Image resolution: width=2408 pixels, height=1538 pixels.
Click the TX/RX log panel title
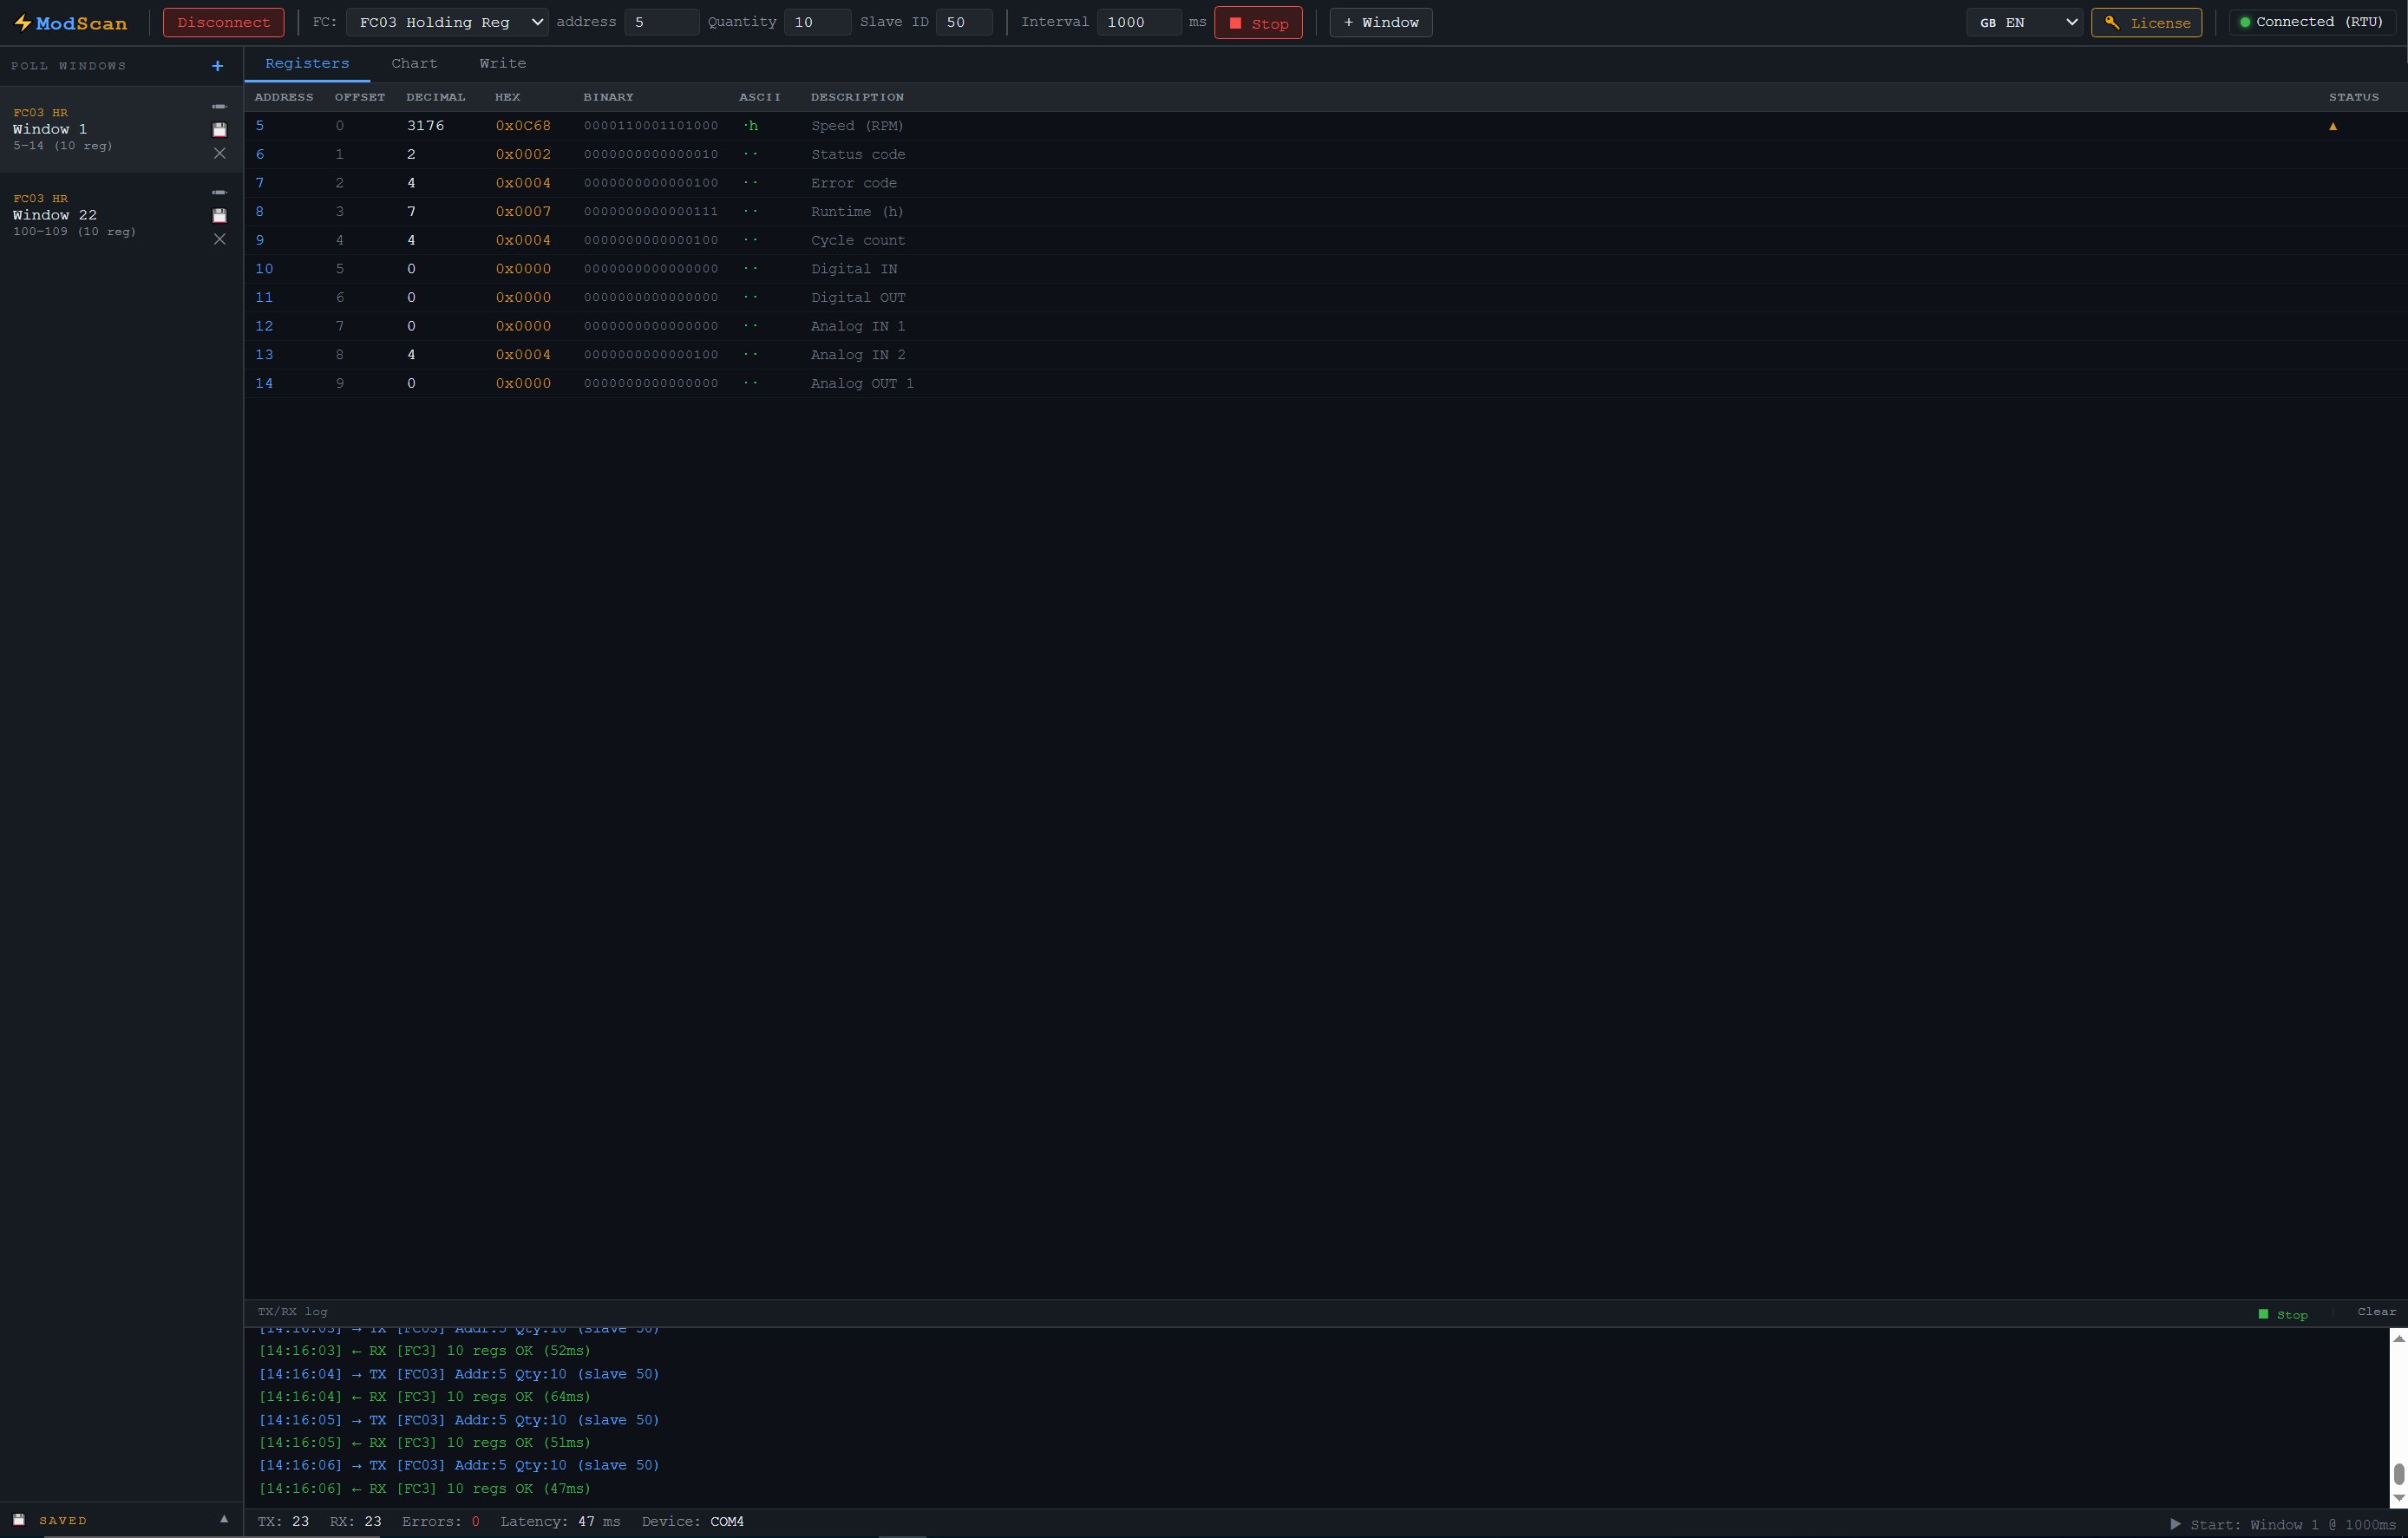click(x=292, y=1312)
